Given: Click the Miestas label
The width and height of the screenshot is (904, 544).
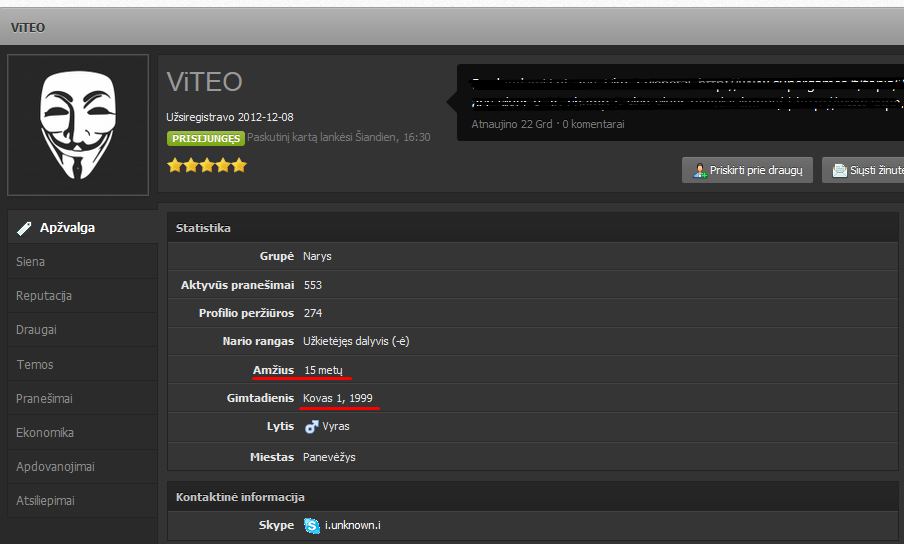Looking at the screenshot, I should [272, 457].
